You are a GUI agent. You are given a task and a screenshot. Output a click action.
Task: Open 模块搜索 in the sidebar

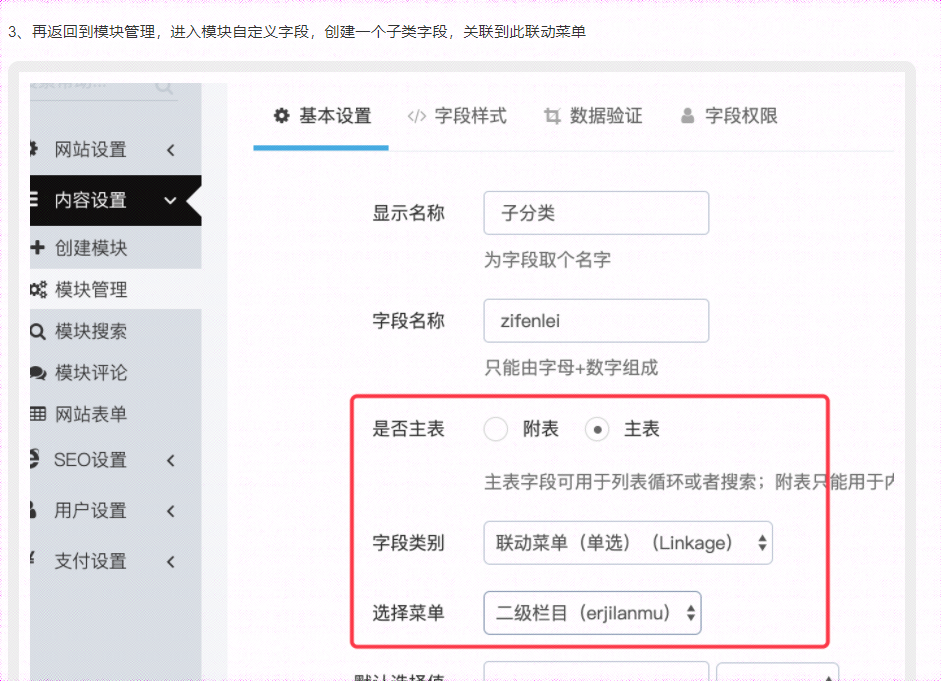point(115,331)
